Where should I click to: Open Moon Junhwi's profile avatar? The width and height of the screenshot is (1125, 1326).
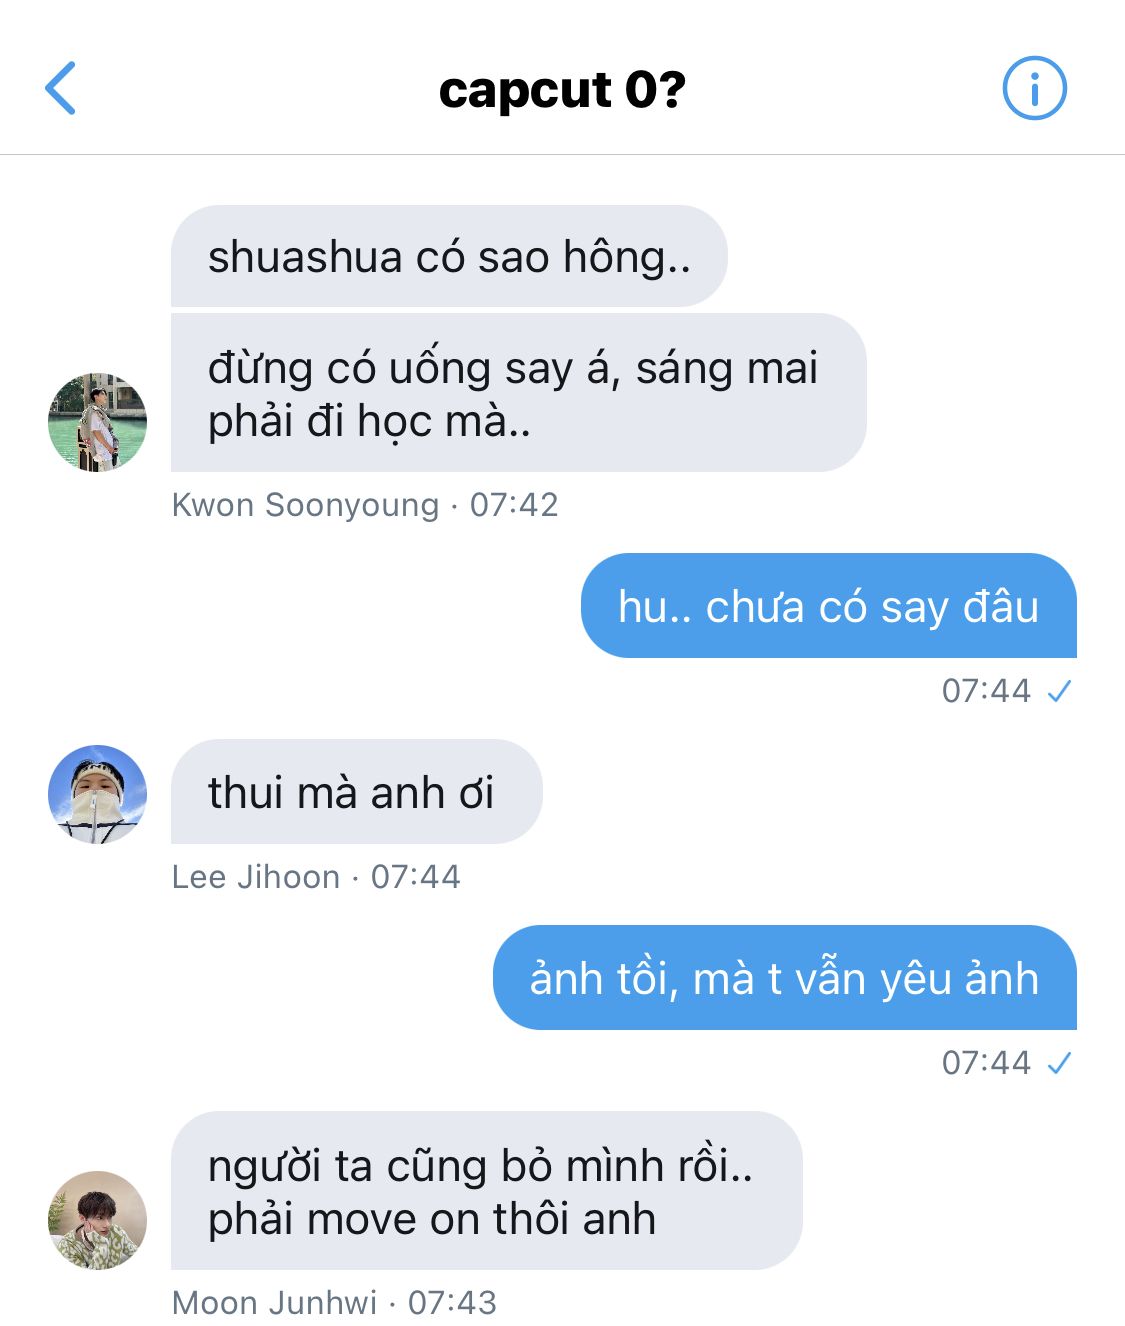coord(97,1220)
